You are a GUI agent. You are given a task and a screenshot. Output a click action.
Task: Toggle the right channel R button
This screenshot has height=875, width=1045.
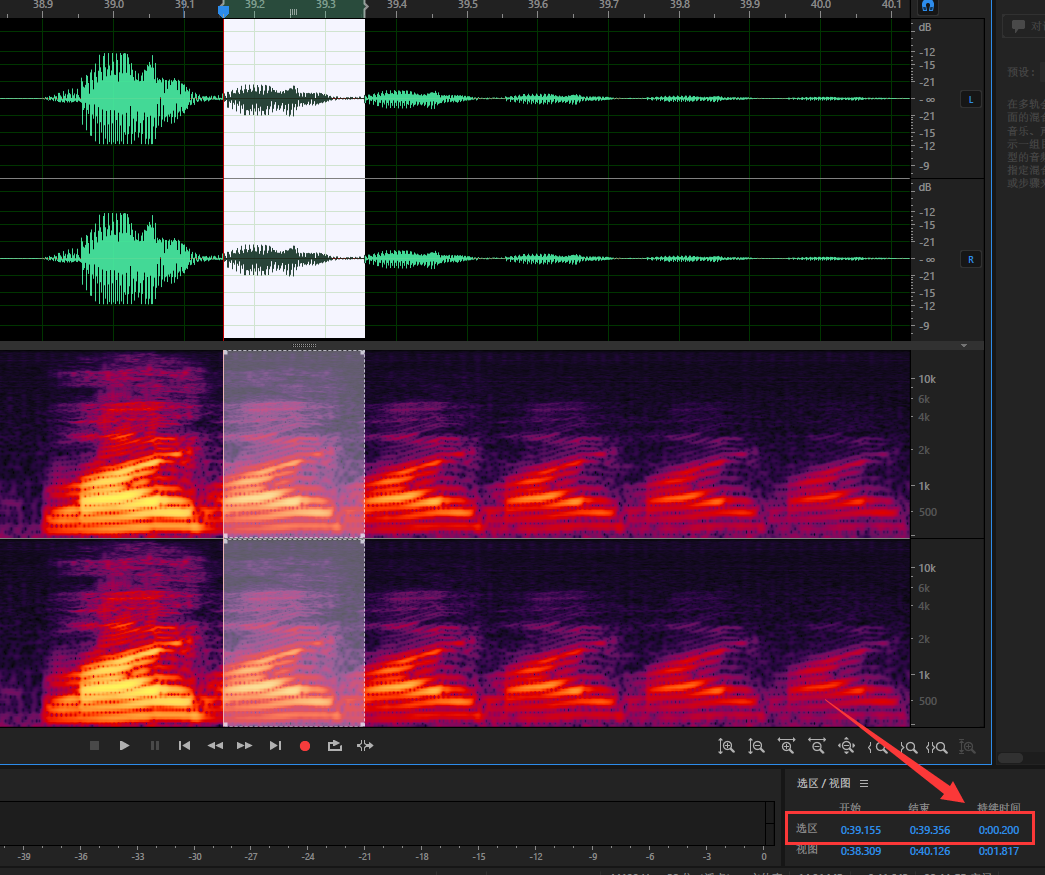pyautogui.click(x=970, y=259)
